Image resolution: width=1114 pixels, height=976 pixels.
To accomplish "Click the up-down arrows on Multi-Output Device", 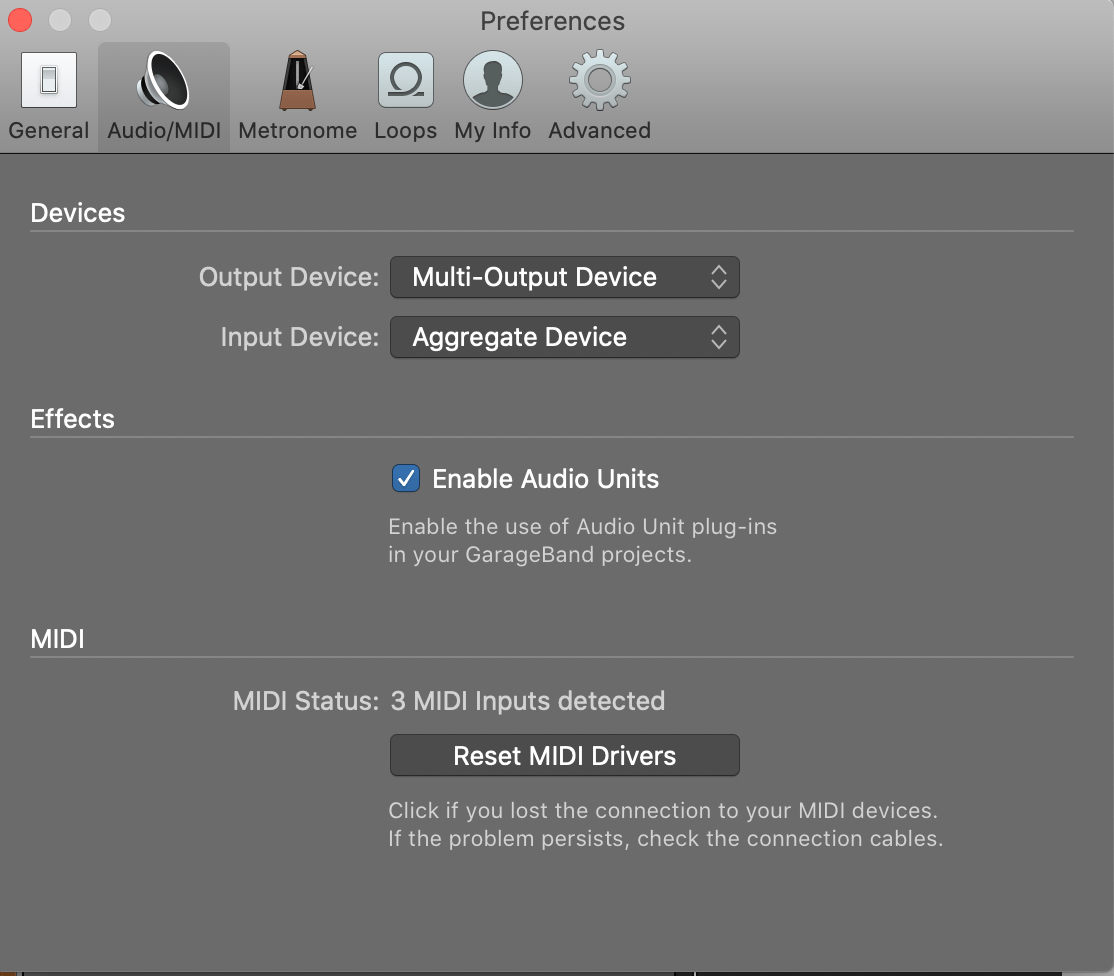I will click(718, 278).
